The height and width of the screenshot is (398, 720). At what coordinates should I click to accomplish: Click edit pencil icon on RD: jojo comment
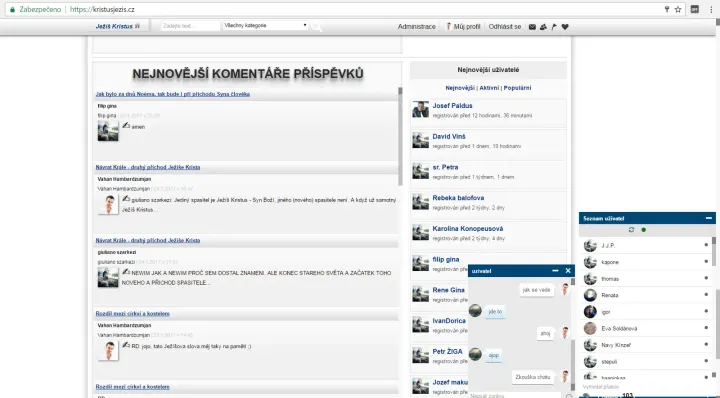coord(126,345)
